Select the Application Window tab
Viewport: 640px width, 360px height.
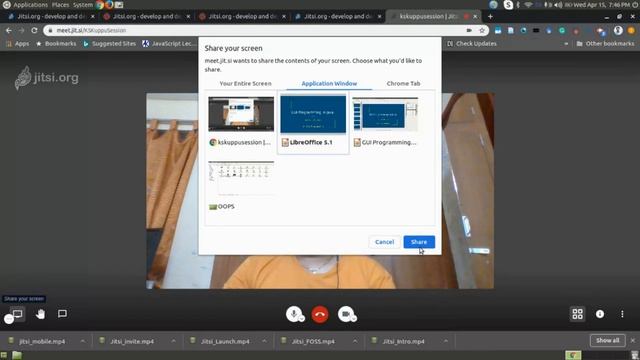(x=329, y=83)
